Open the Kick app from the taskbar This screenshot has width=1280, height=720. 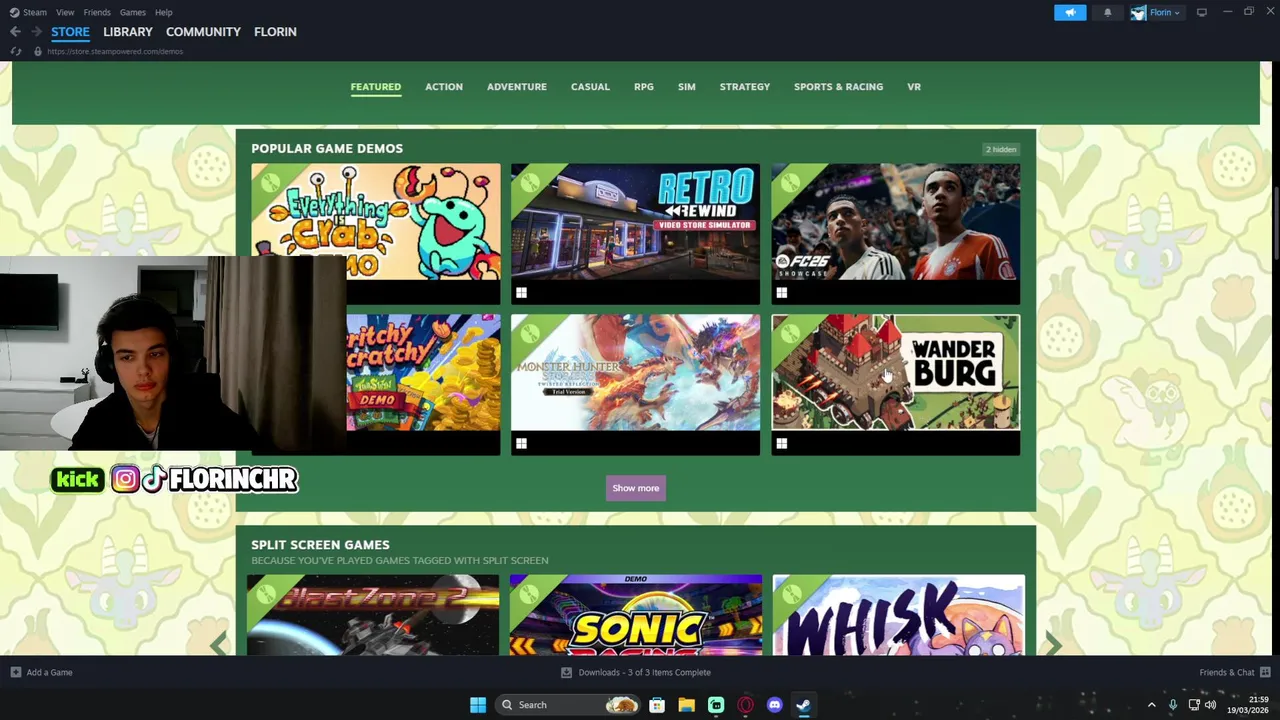716,705
